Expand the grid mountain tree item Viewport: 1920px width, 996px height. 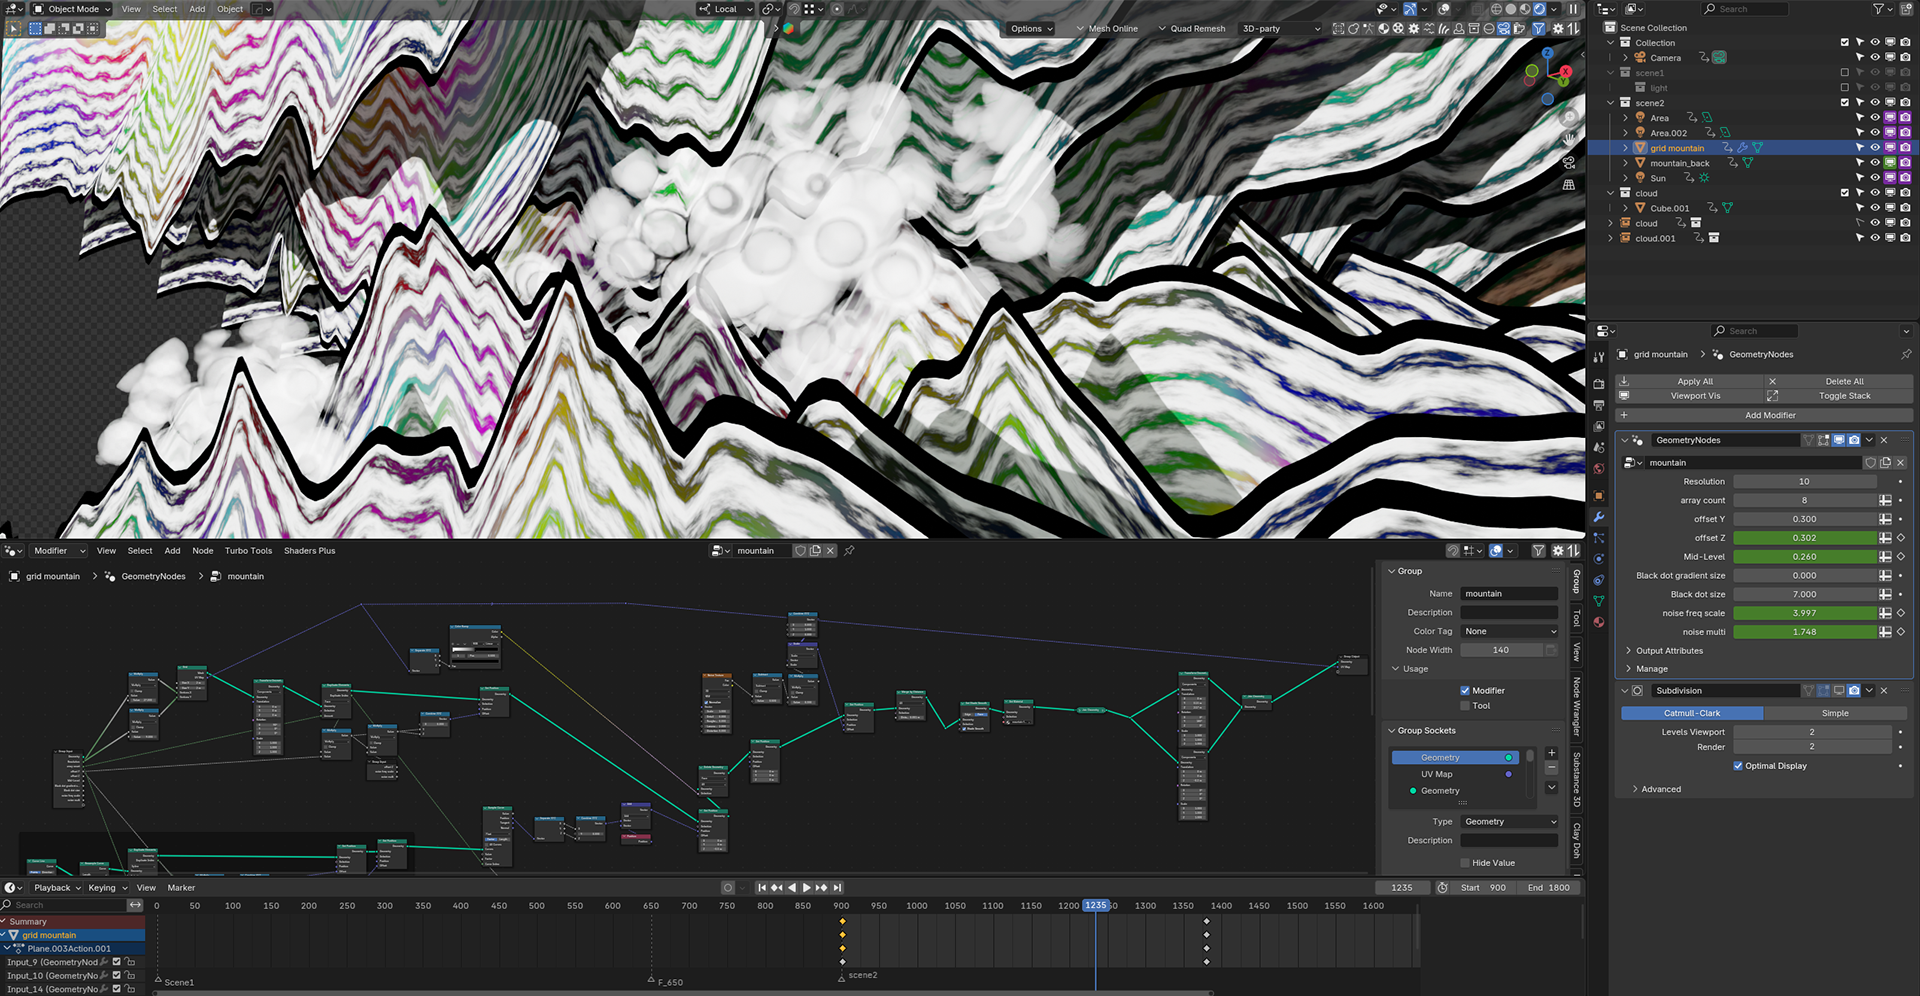tap(1626, 148)
